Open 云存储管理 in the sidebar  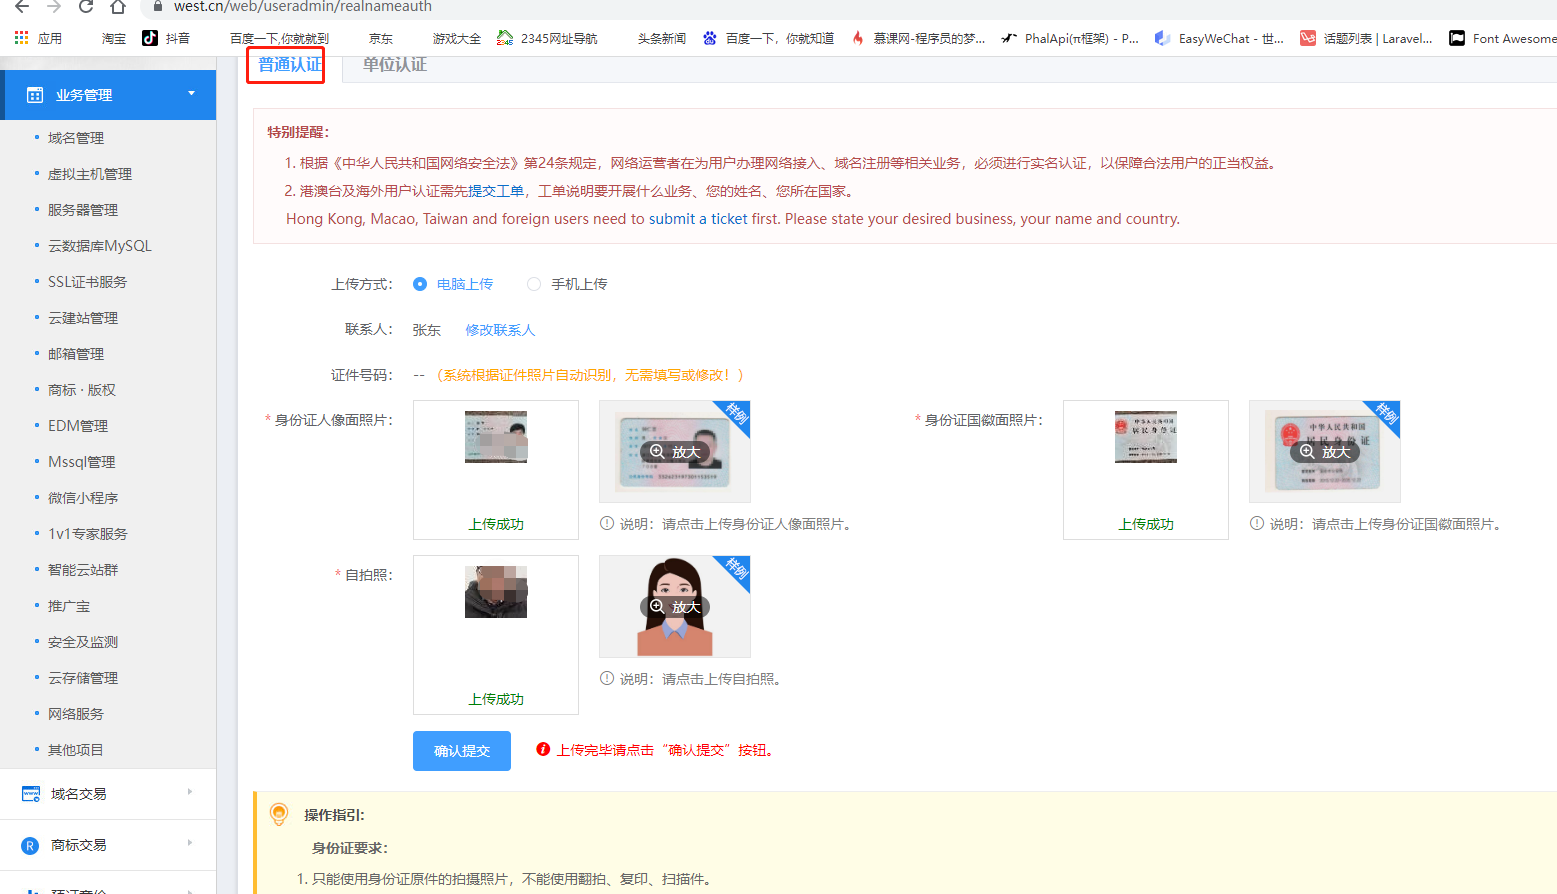[x=83, y=678]
